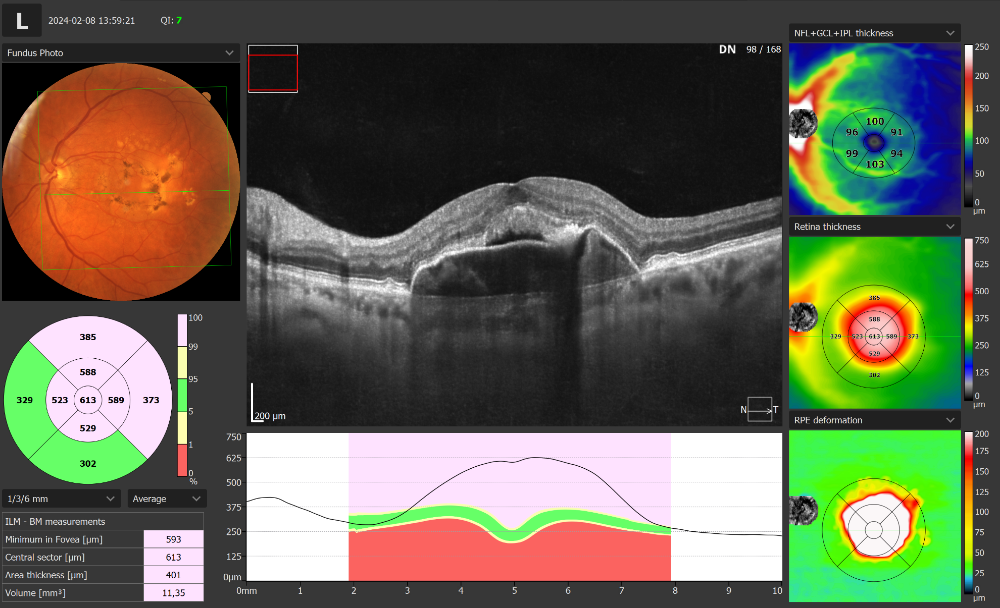
Task: Click the optic disc on NFL+GCL+IPL map
Action: 801,124
